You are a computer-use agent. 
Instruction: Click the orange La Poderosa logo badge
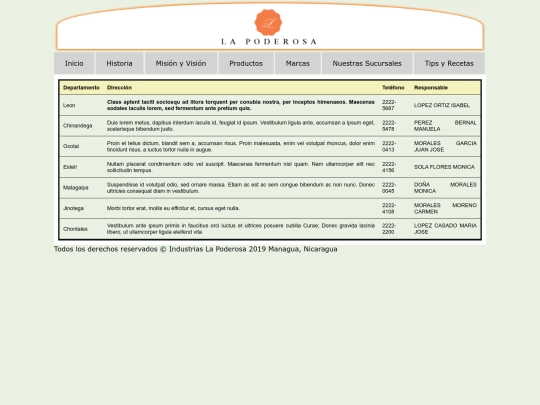tap(268, 23)
